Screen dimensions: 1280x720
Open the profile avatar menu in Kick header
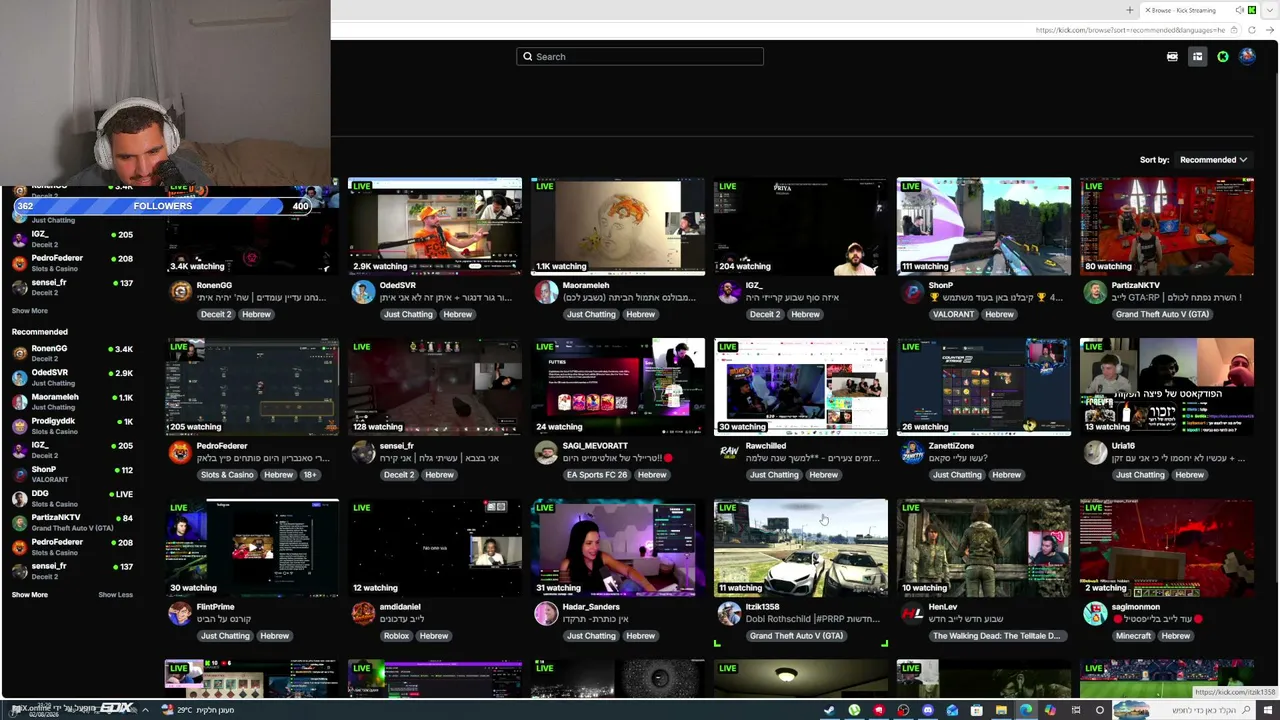pyautogui.click(x=1247, y=57)
